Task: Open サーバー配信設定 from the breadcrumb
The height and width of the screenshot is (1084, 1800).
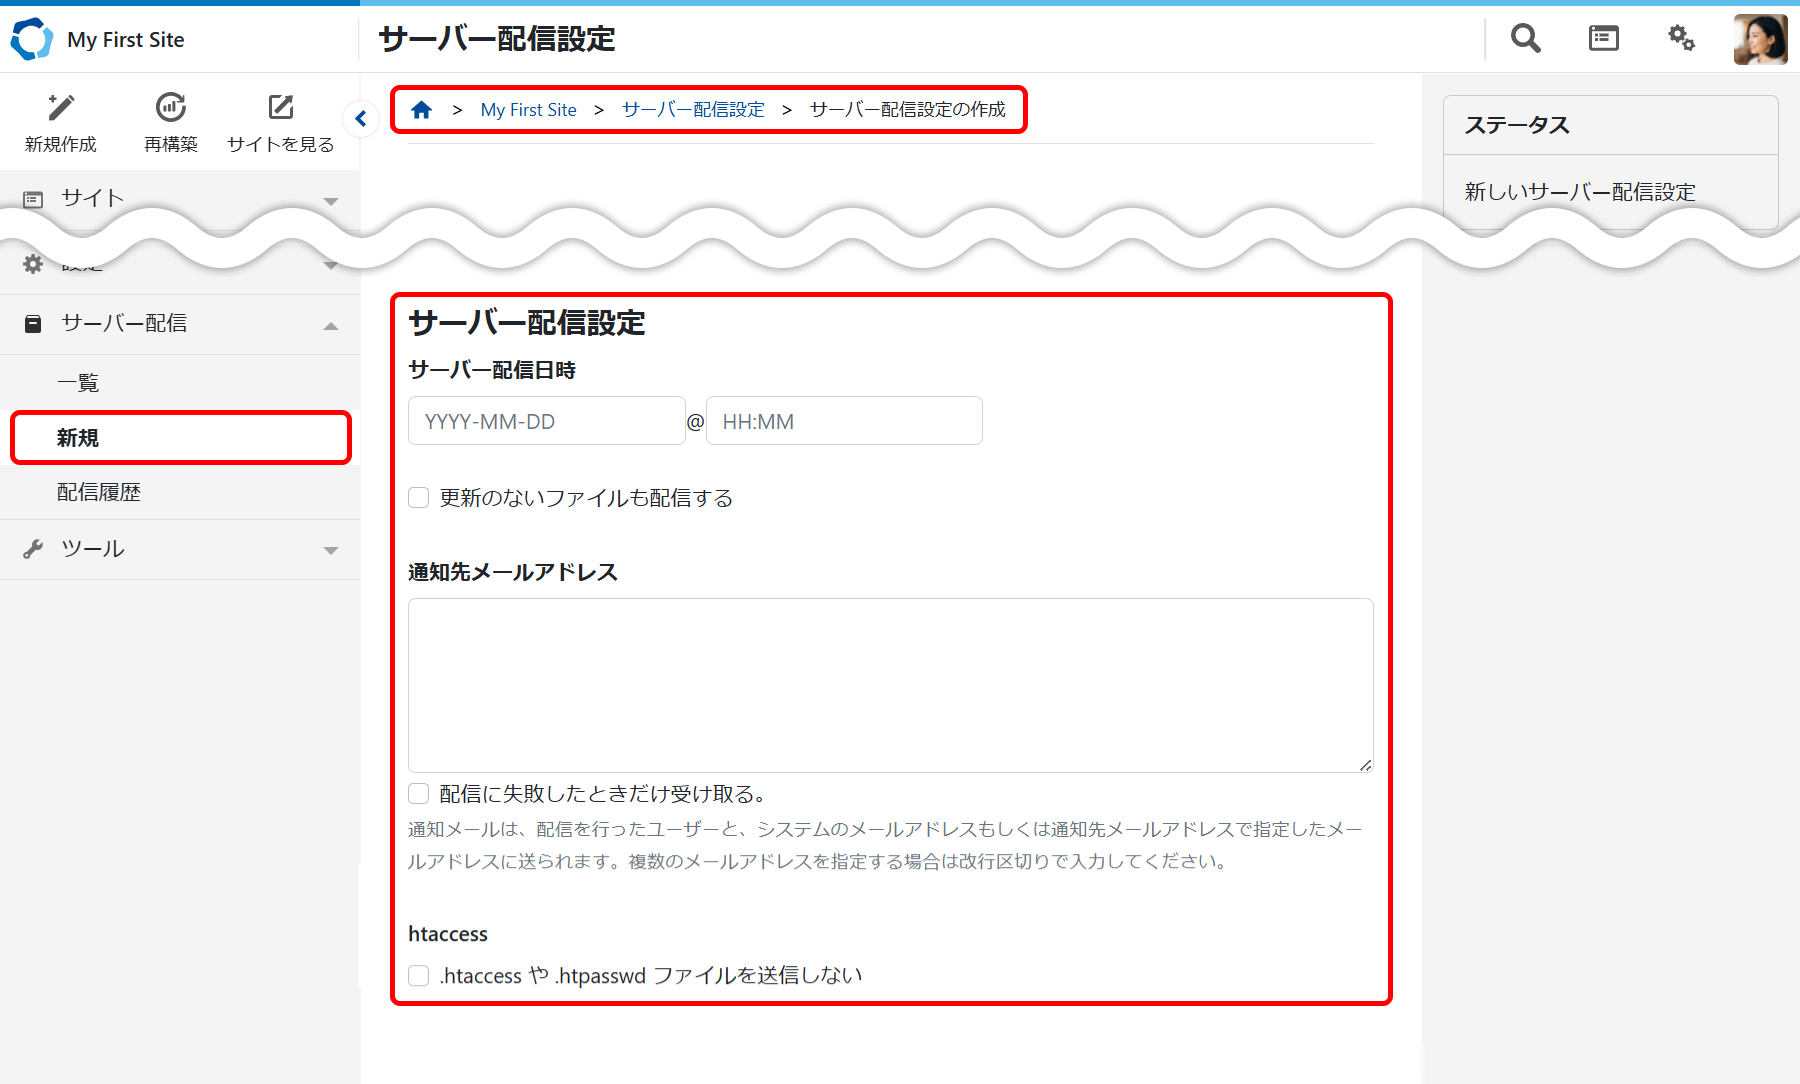Action: point(692,109)
